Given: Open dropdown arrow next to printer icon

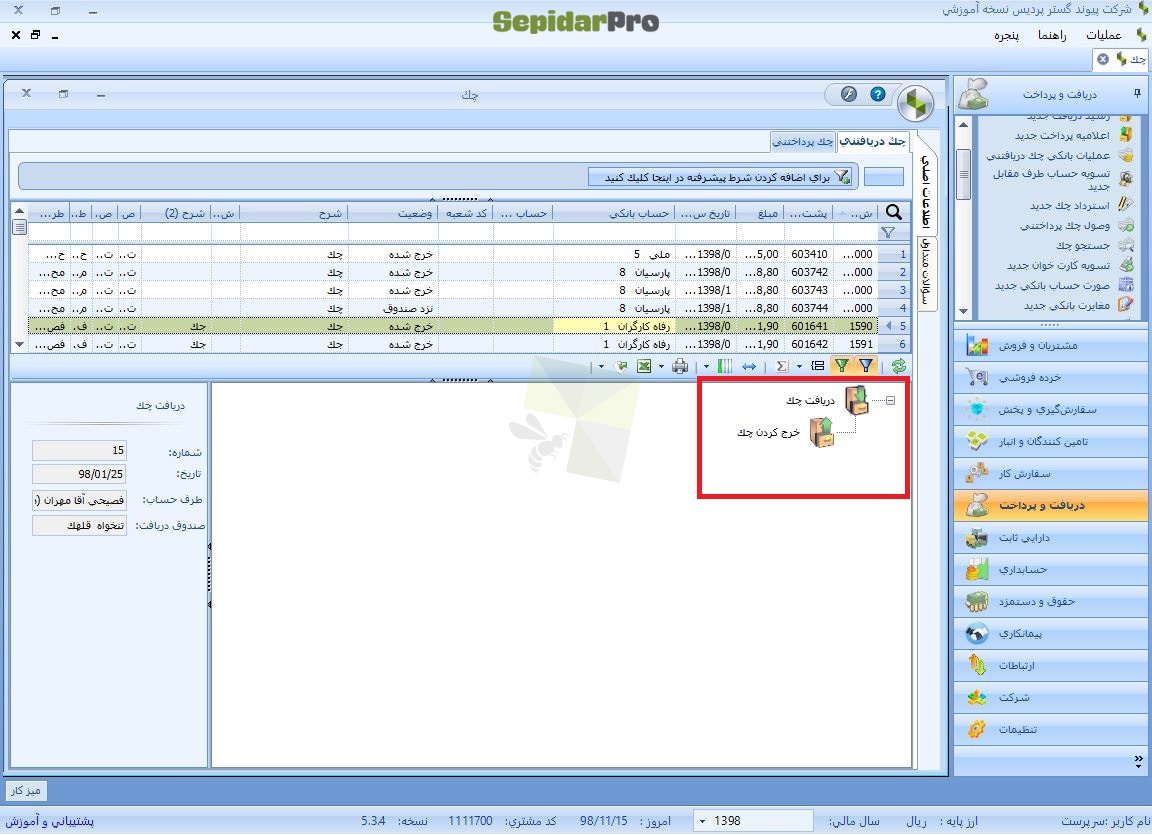Looking at the screenshot, I should click(706, 366).
